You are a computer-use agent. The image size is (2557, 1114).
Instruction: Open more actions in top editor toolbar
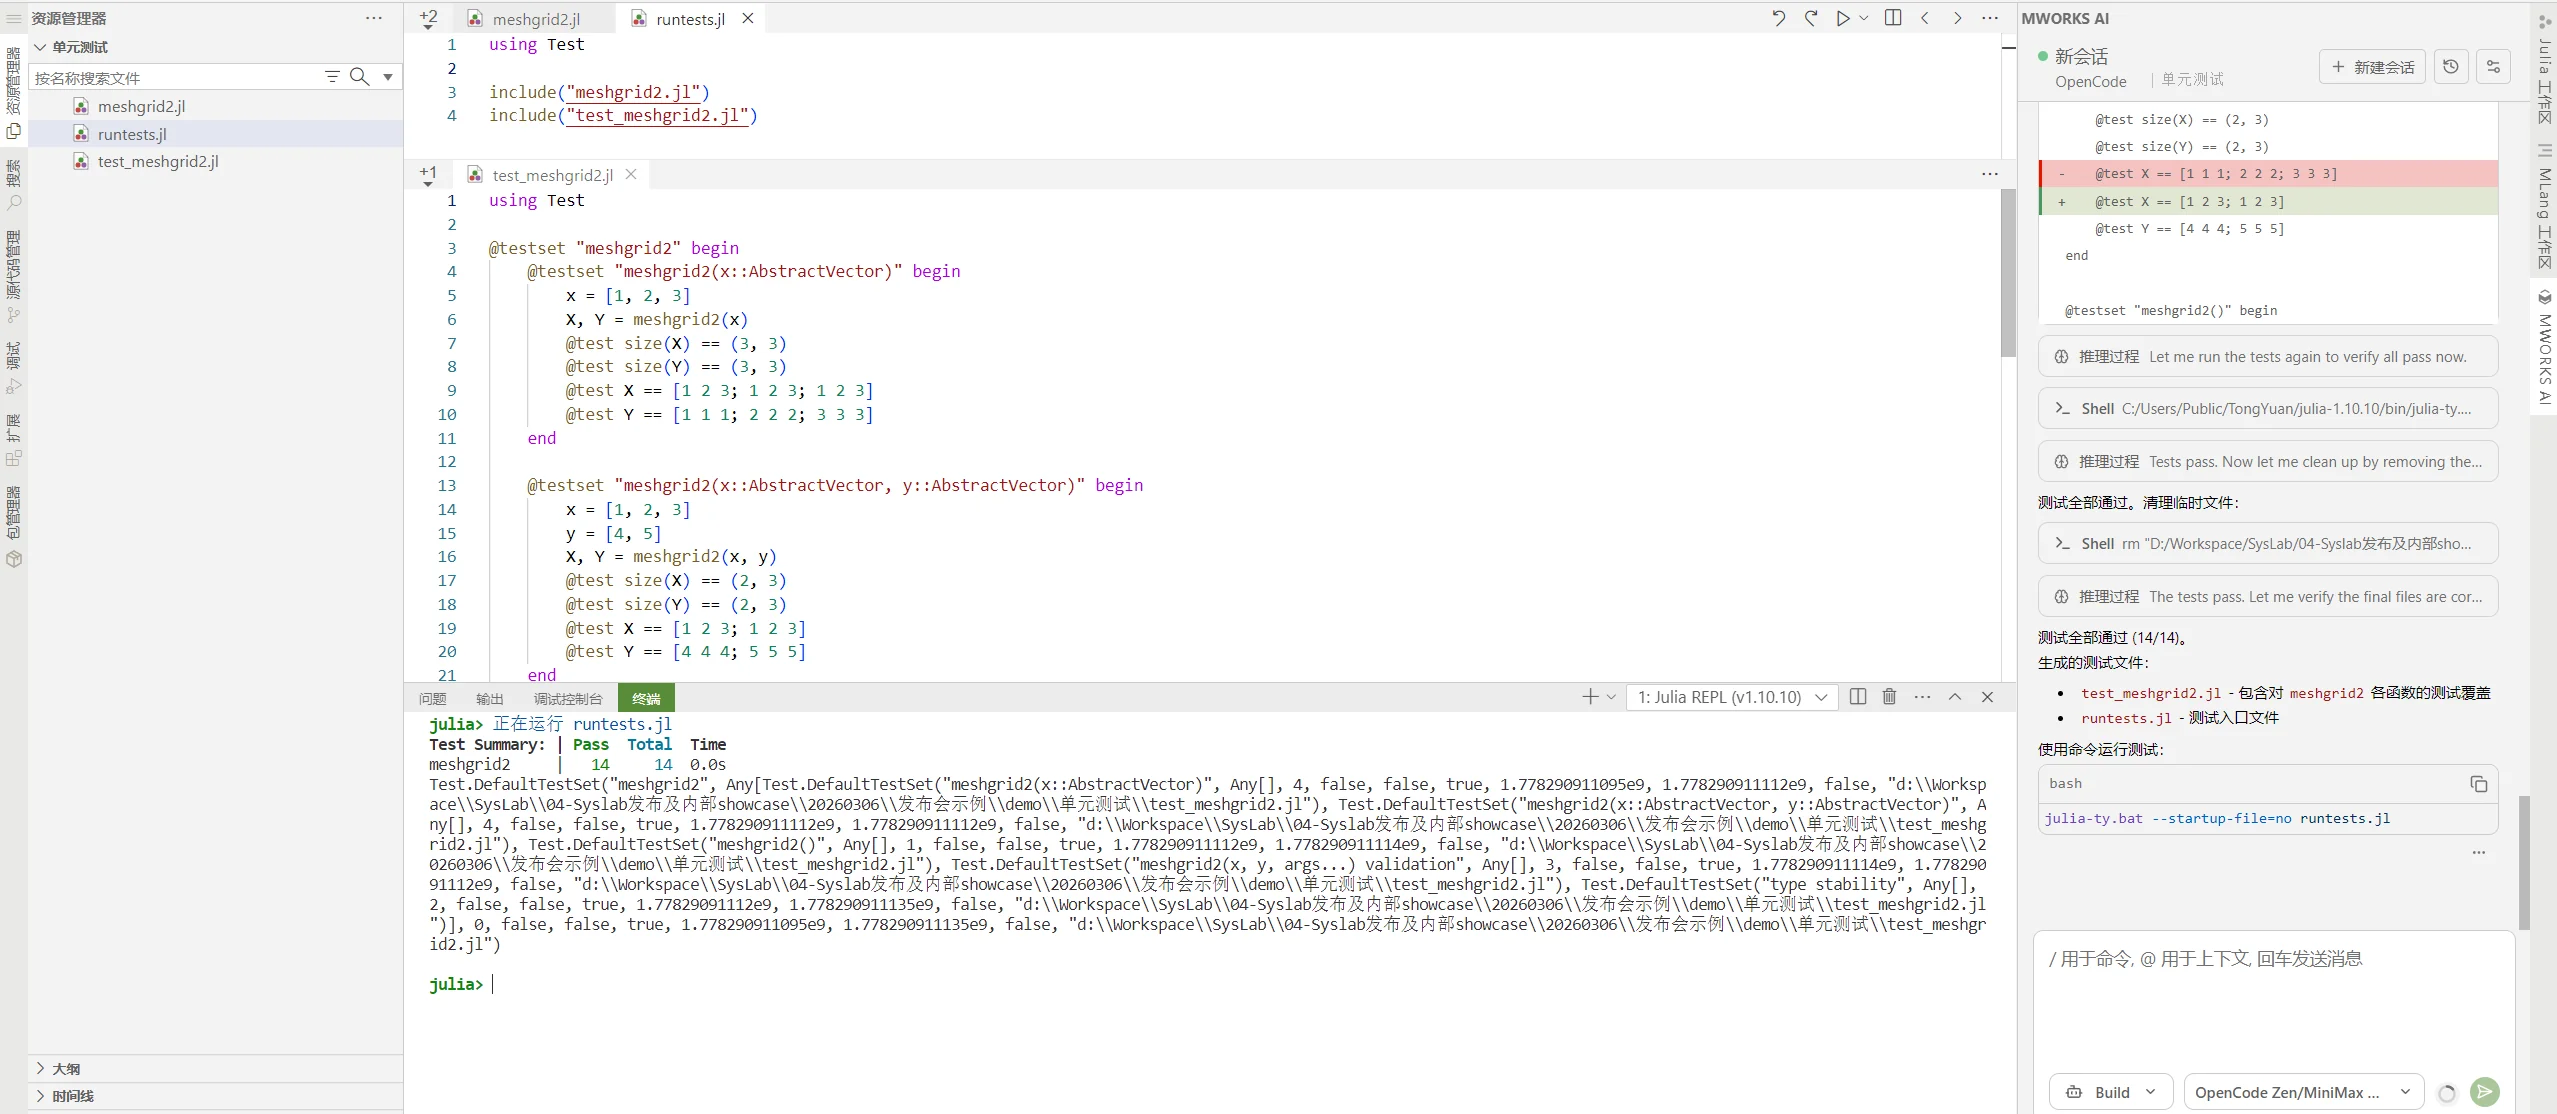[x=1990, y=18]
